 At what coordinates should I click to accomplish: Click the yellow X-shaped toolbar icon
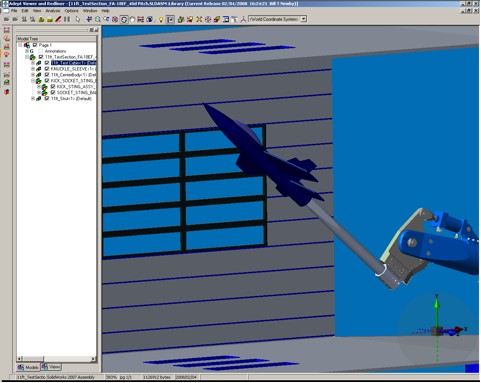point(199,19)
